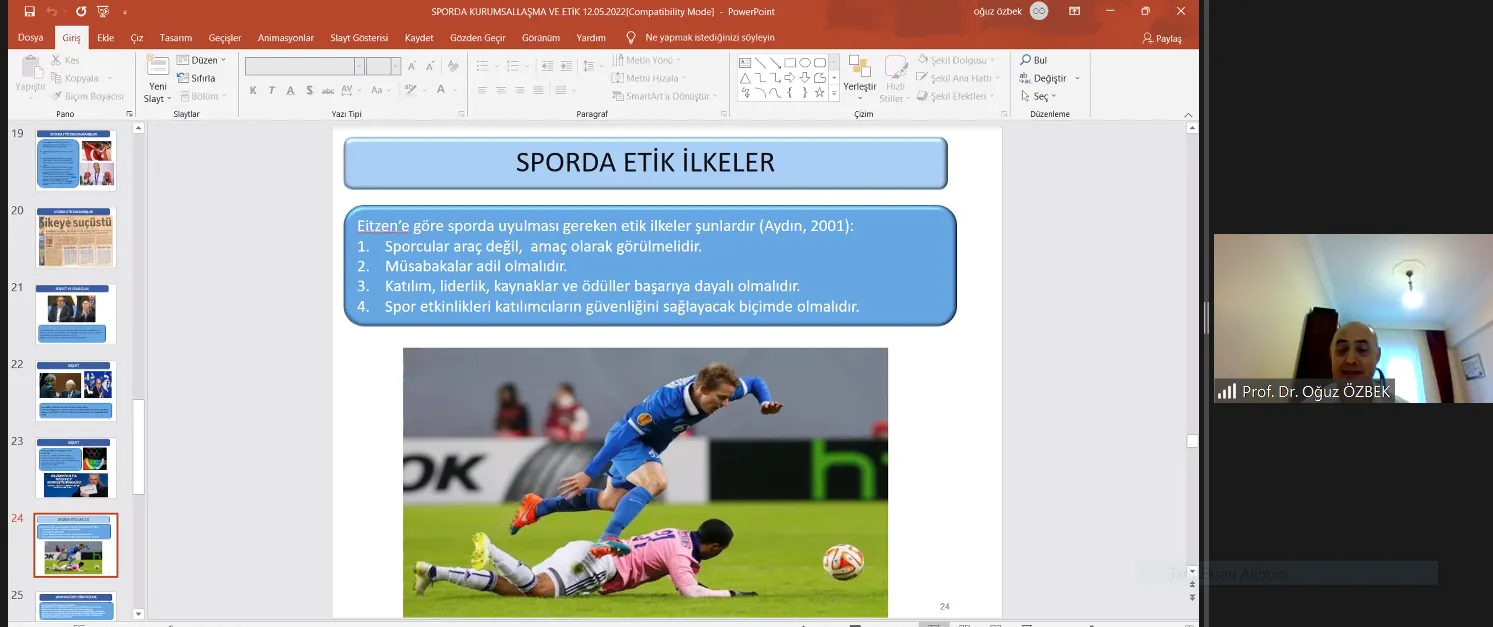Click the Save icon in quick access toolbar
This screenshot has height=627, width=1493.
[x=29, y=12]
